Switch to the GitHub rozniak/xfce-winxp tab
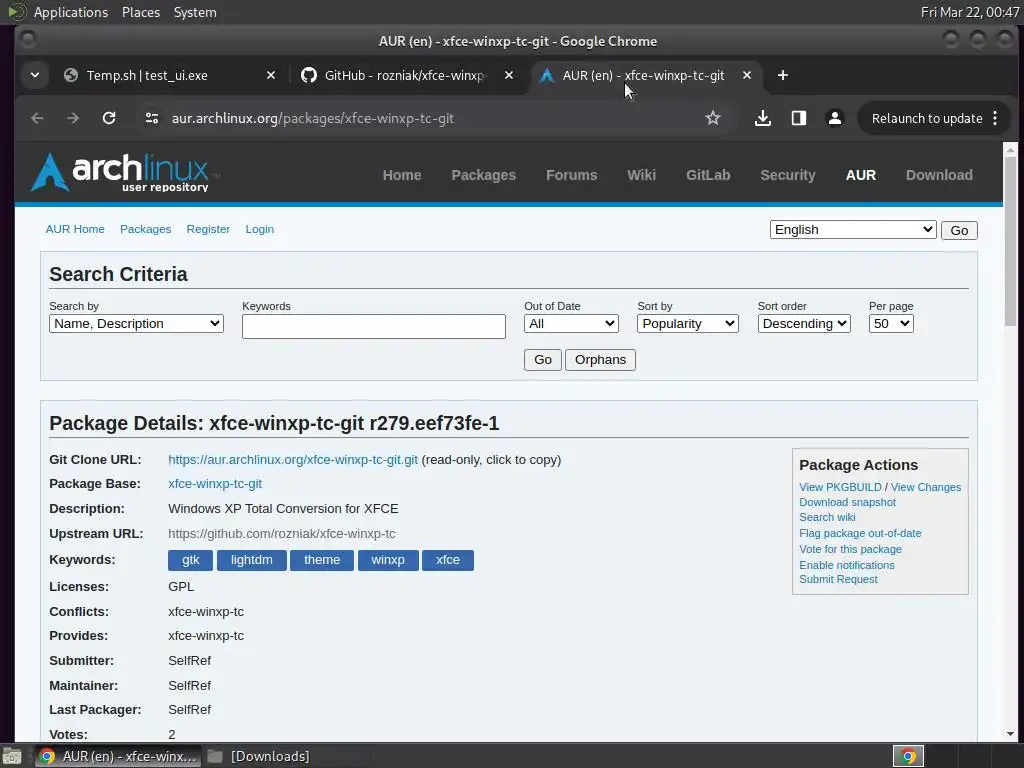The width and height of the screenshot is (1024, 768). pyautogui.click(x=404, y=76)
